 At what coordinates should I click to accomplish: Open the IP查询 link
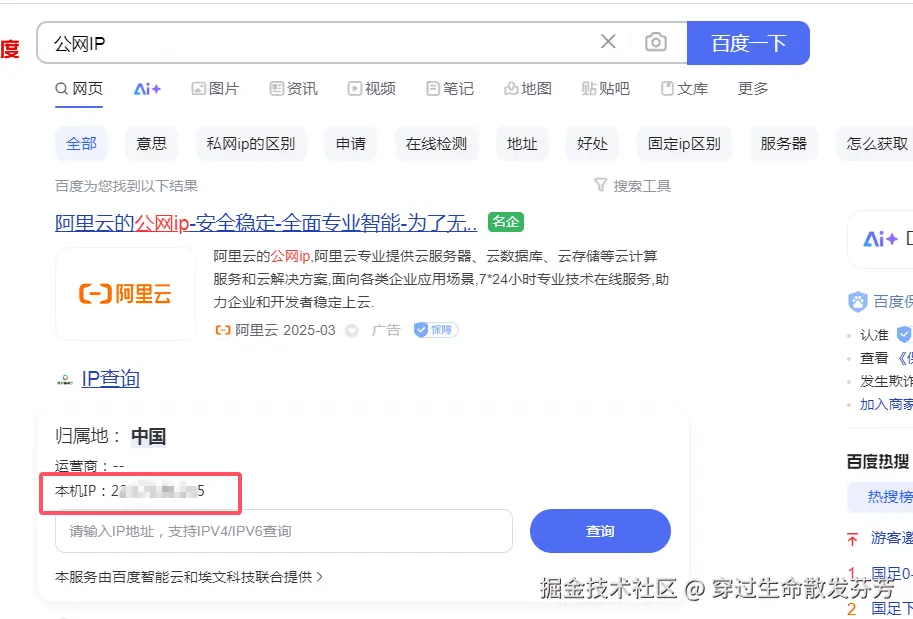tap(110, 378)
